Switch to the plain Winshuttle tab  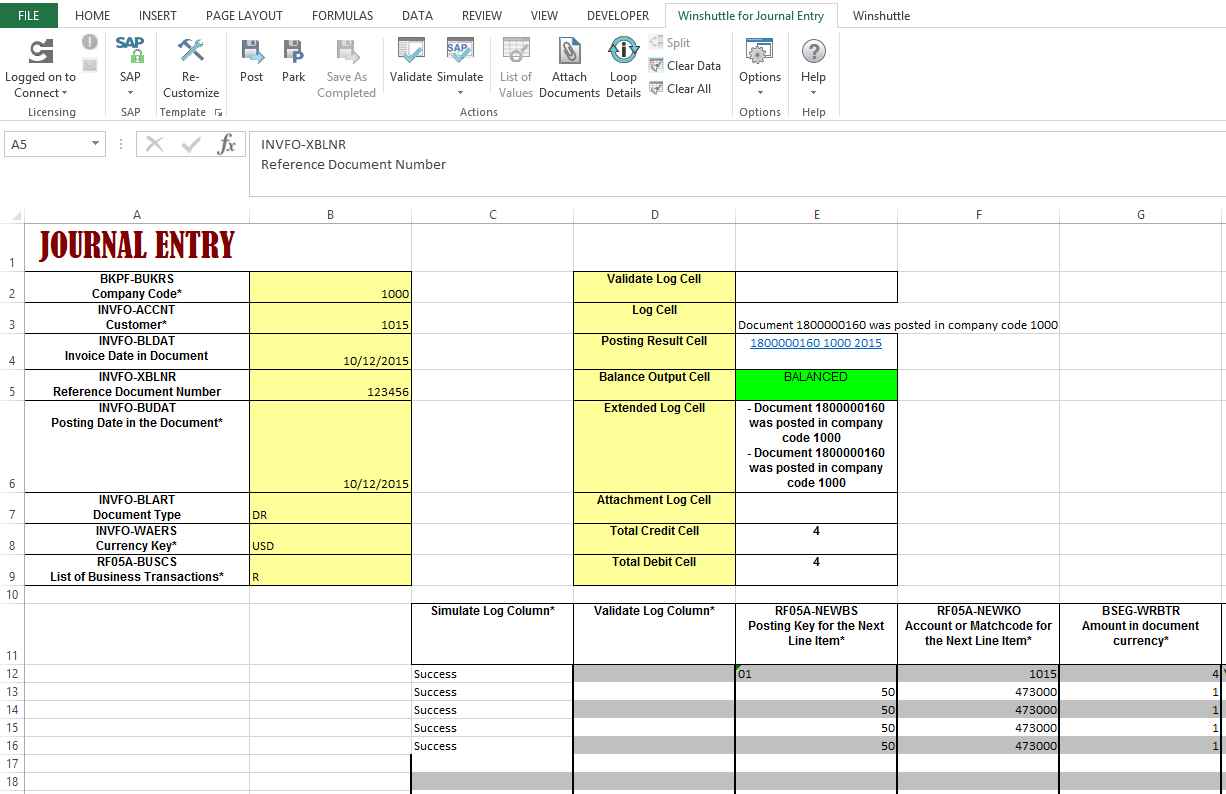click(x=881, y=16)
